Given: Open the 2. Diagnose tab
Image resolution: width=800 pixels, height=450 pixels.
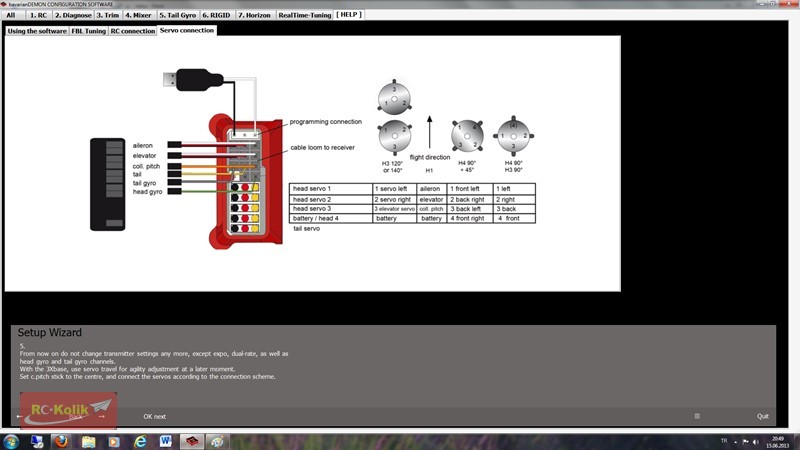Looking at the screenshot, I should [x=73, y=15].
